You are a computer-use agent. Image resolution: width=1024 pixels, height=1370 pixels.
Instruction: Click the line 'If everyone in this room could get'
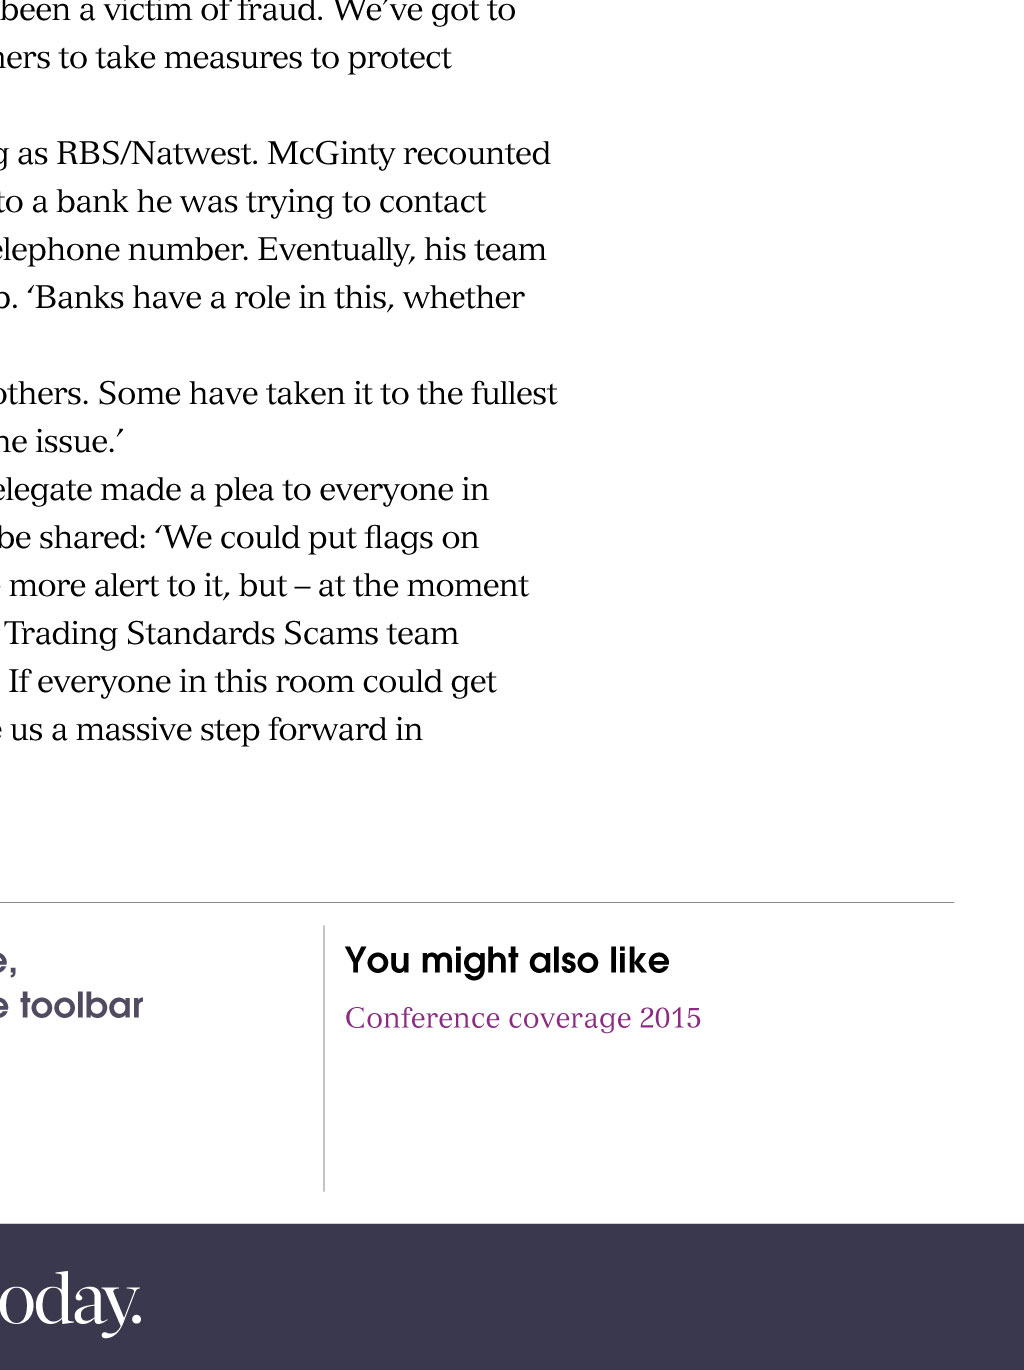252,681
